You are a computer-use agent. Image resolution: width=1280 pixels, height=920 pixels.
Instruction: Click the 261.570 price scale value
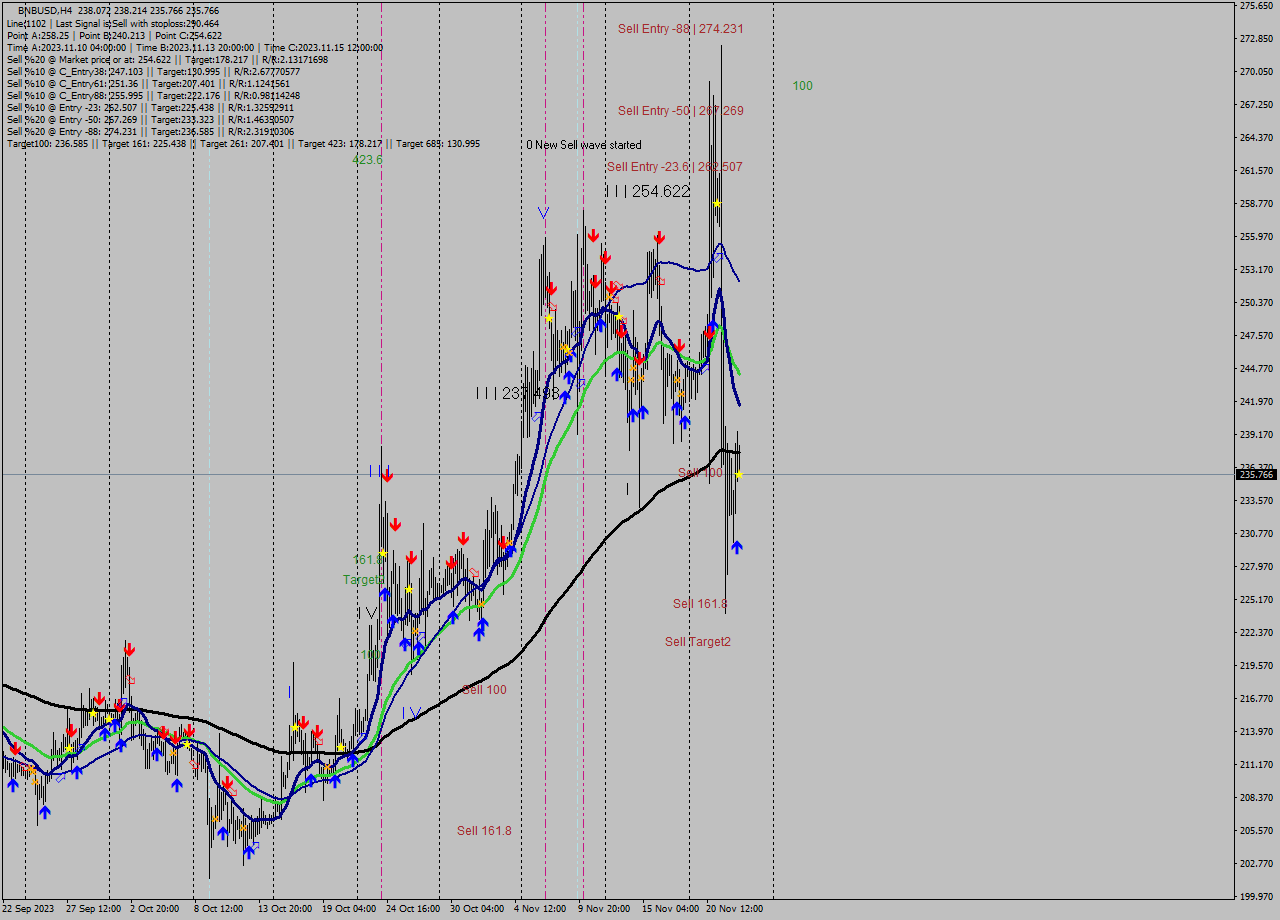[x=1256, y=171]
